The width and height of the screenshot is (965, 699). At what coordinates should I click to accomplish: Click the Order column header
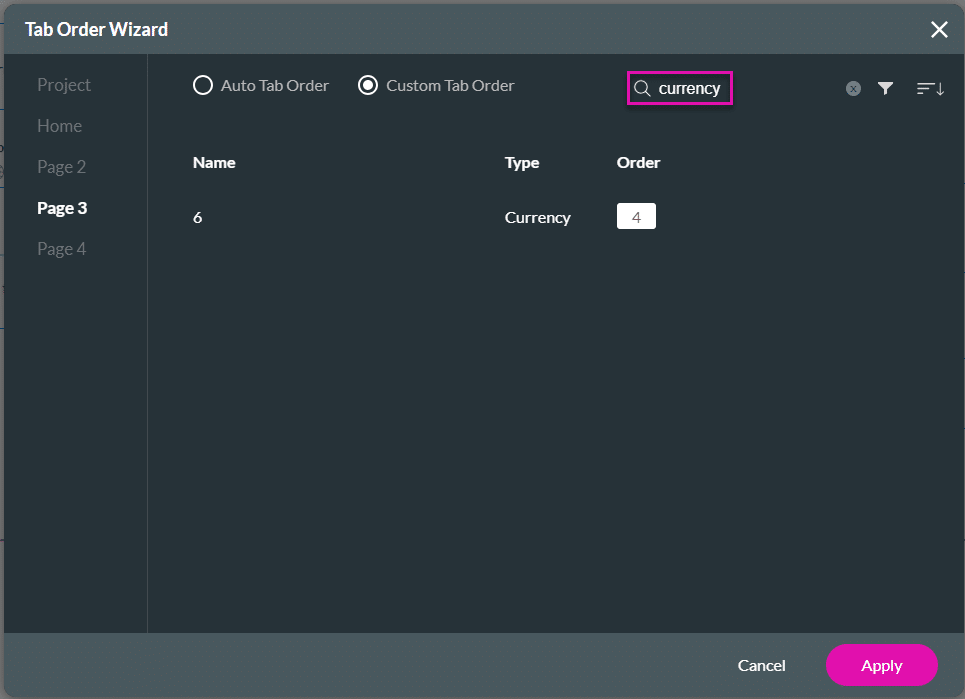point(638,162)
